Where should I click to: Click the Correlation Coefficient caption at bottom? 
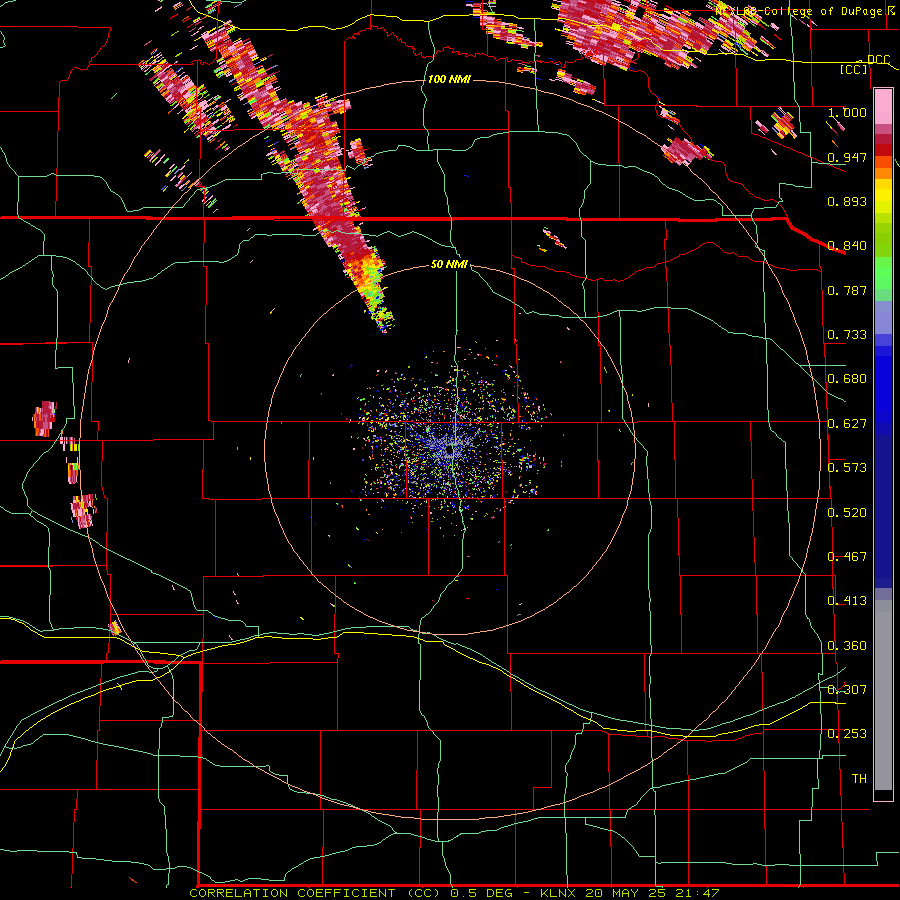pyautogui.click(x=454, y=893)
